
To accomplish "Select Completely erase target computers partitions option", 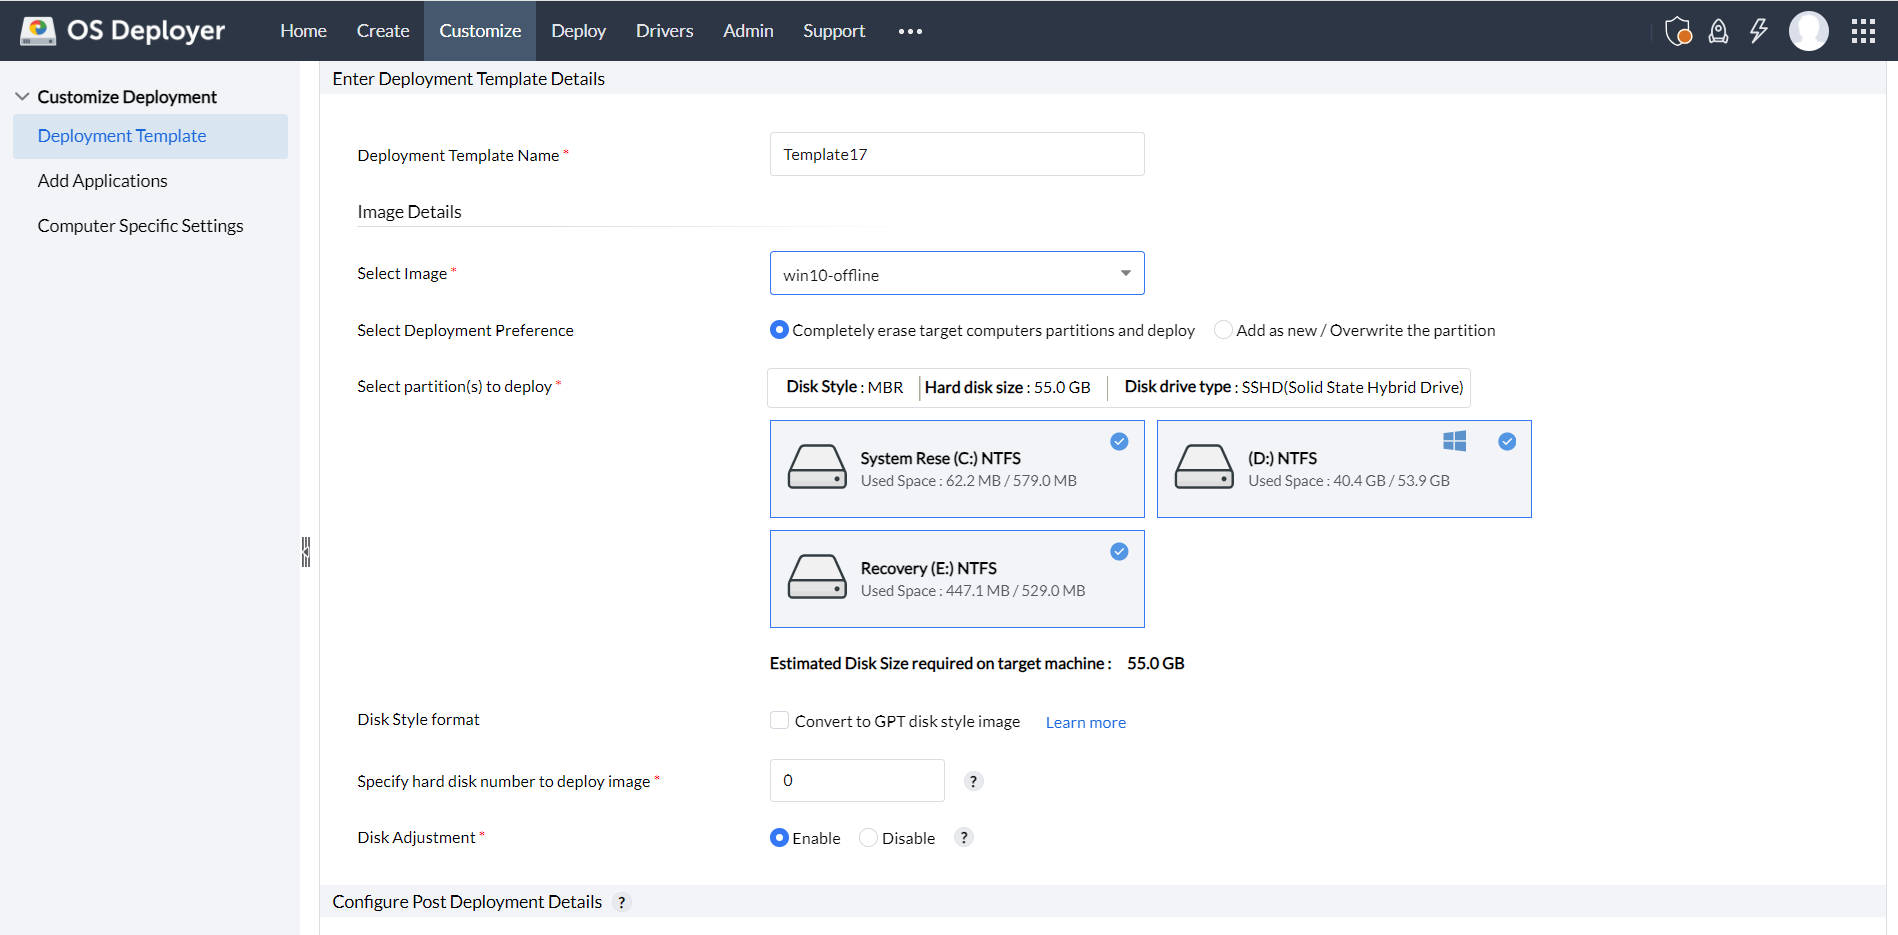I will (779, 329).
